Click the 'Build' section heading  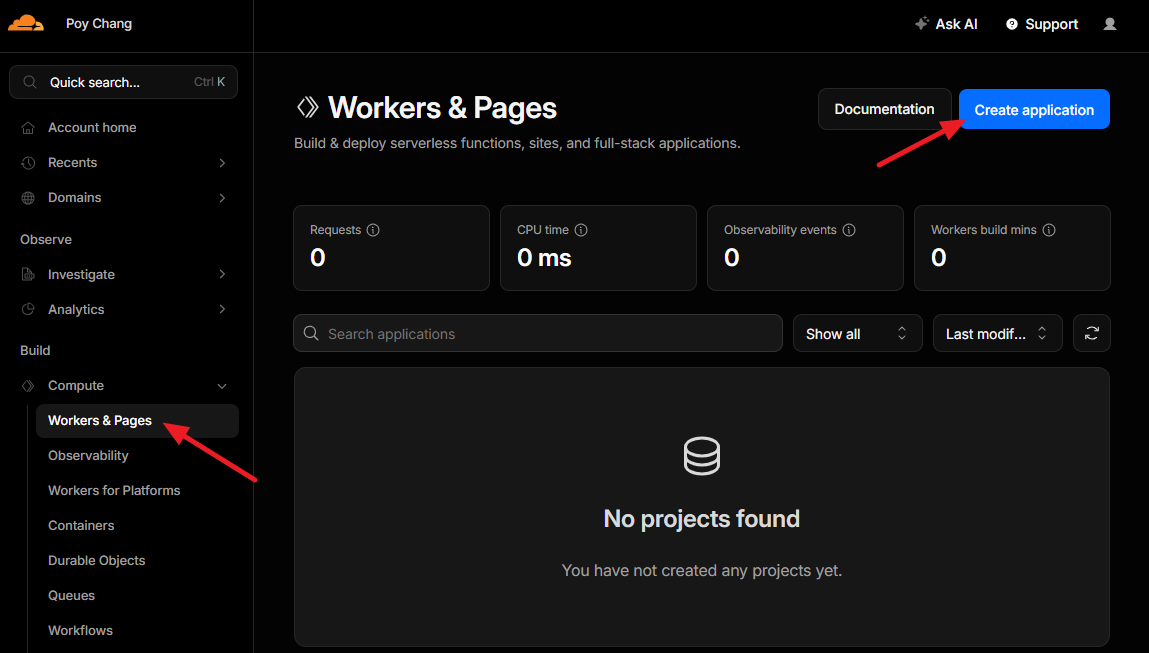pyautogui.click(x=35, y=350)
